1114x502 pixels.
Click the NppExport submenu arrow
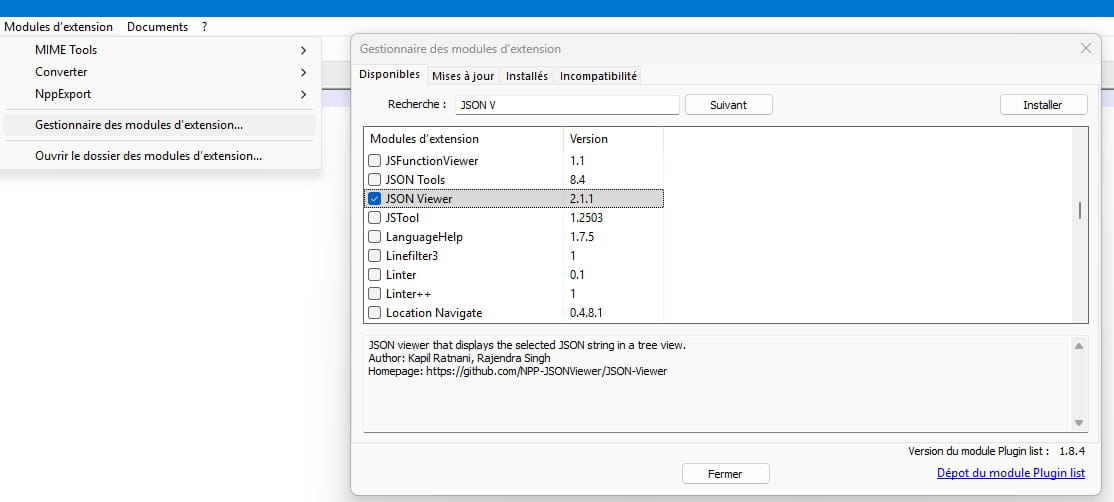(x=303, y=94)
